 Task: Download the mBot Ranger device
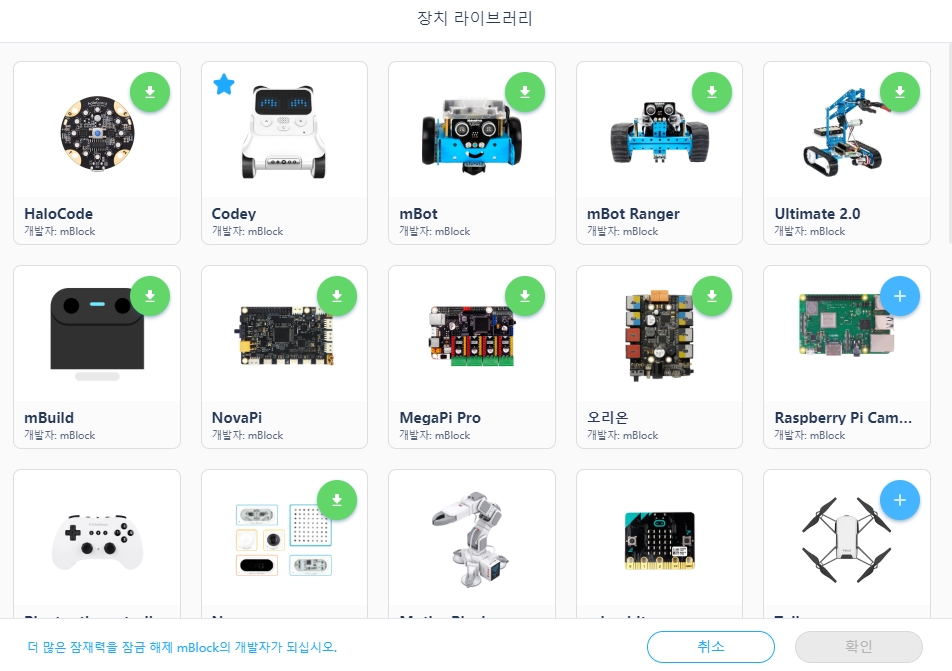coord(712,92)
